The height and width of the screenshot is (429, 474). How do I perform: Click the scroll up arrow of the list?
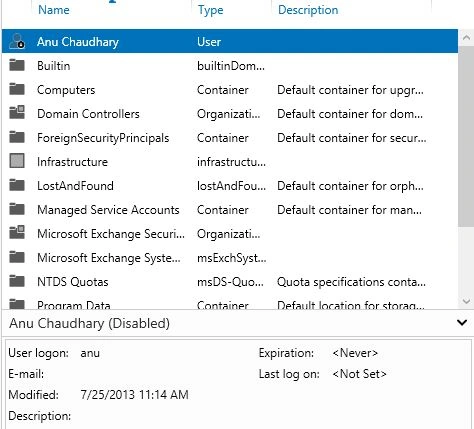coord(466,38)
